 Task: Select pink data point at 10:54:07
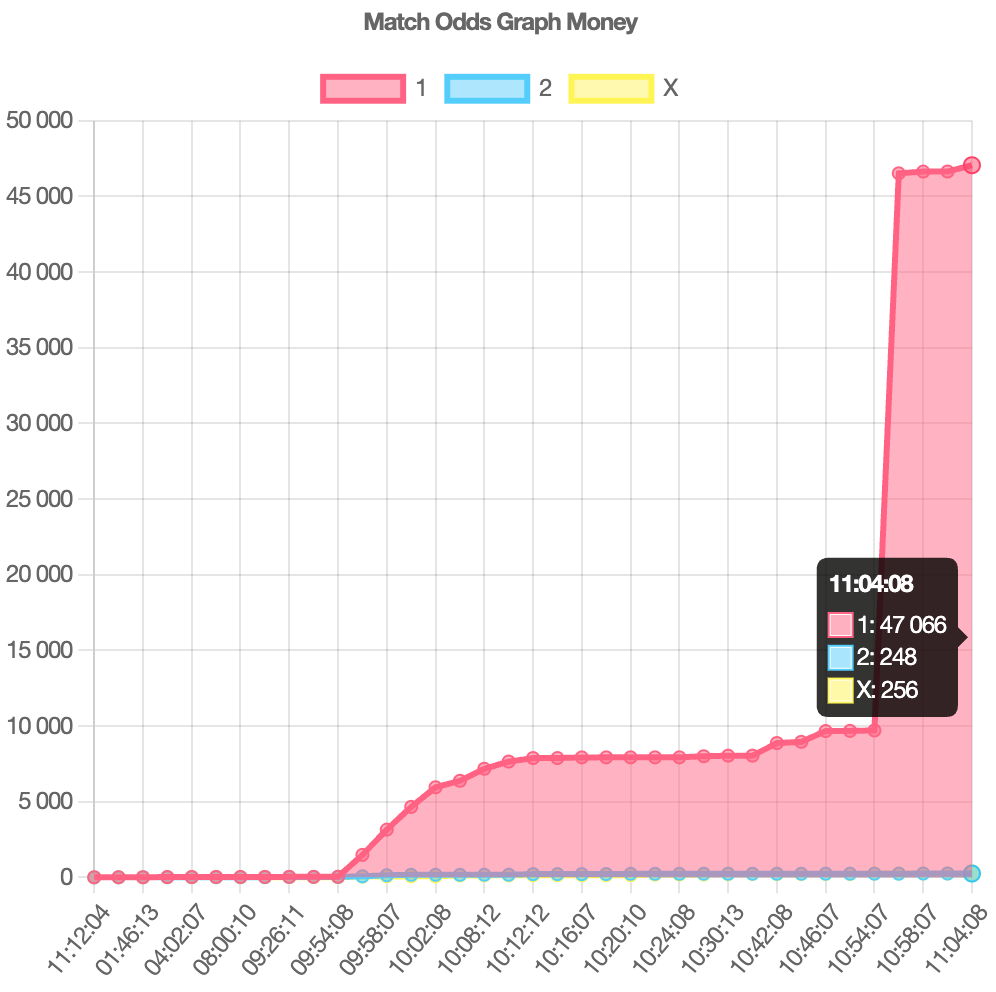tap(874, 730)
